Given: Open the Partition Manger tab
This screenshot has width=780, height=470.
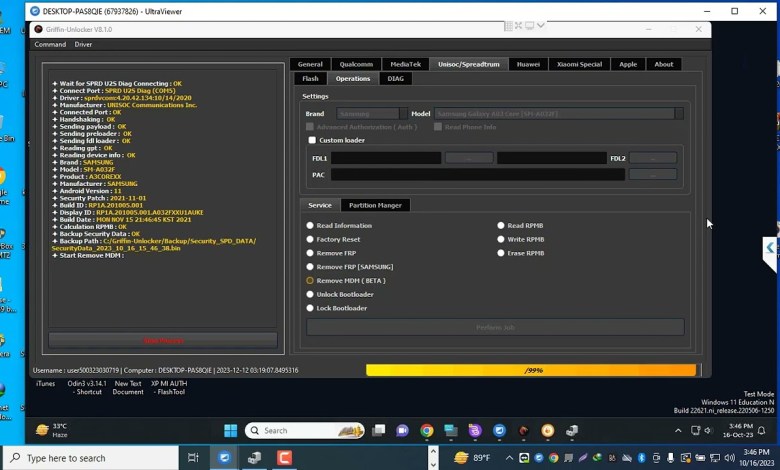Looking at the screenshot, I should pyautogui.click(x=375, y=205).
